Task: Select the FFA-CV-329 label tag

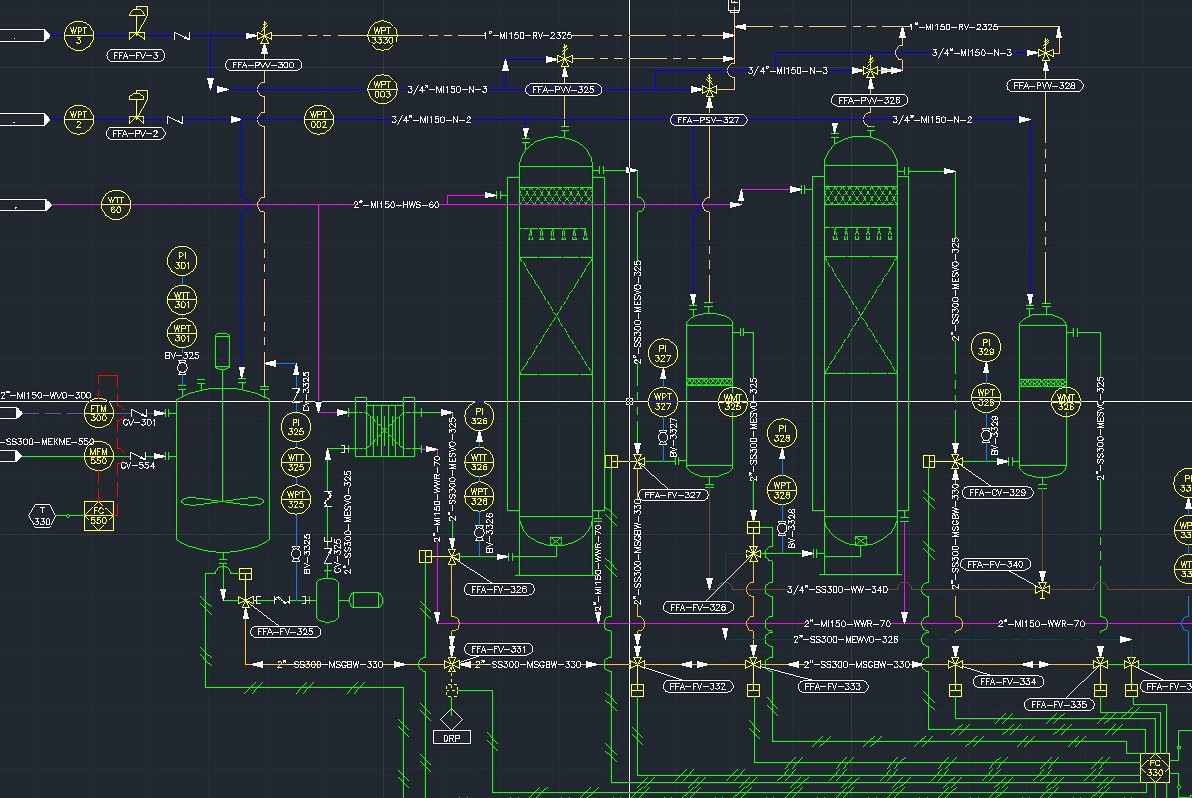Action: pos(999,493)
